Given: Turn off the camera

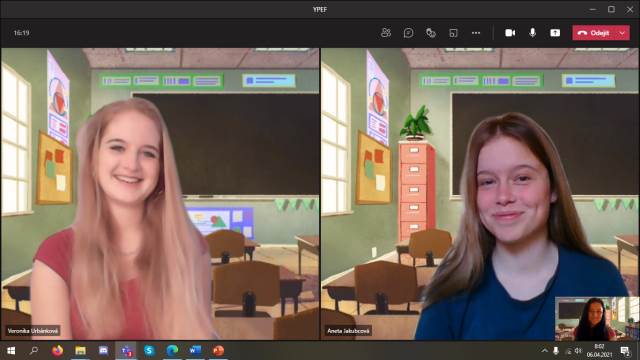Looking at the screenshot, I should [x=510, y=33].
